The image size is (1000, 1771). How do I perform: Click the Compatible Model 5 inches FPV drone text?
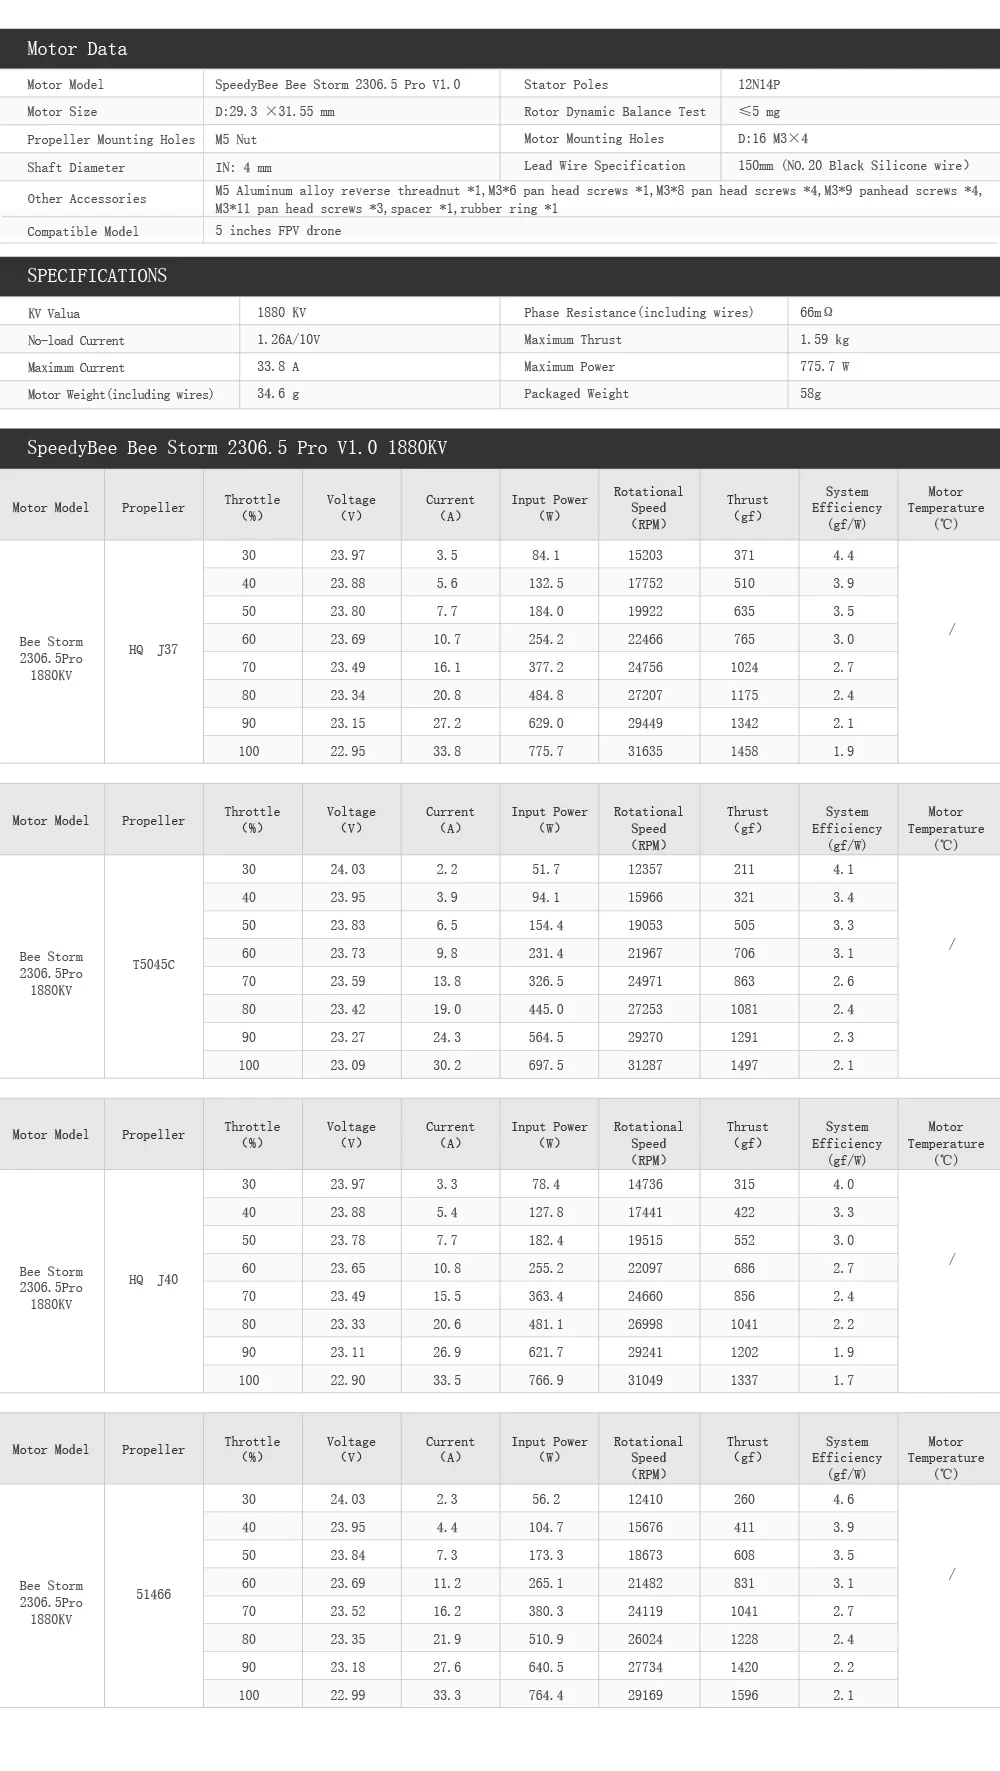pyautogui.click(x=278, y=231)
